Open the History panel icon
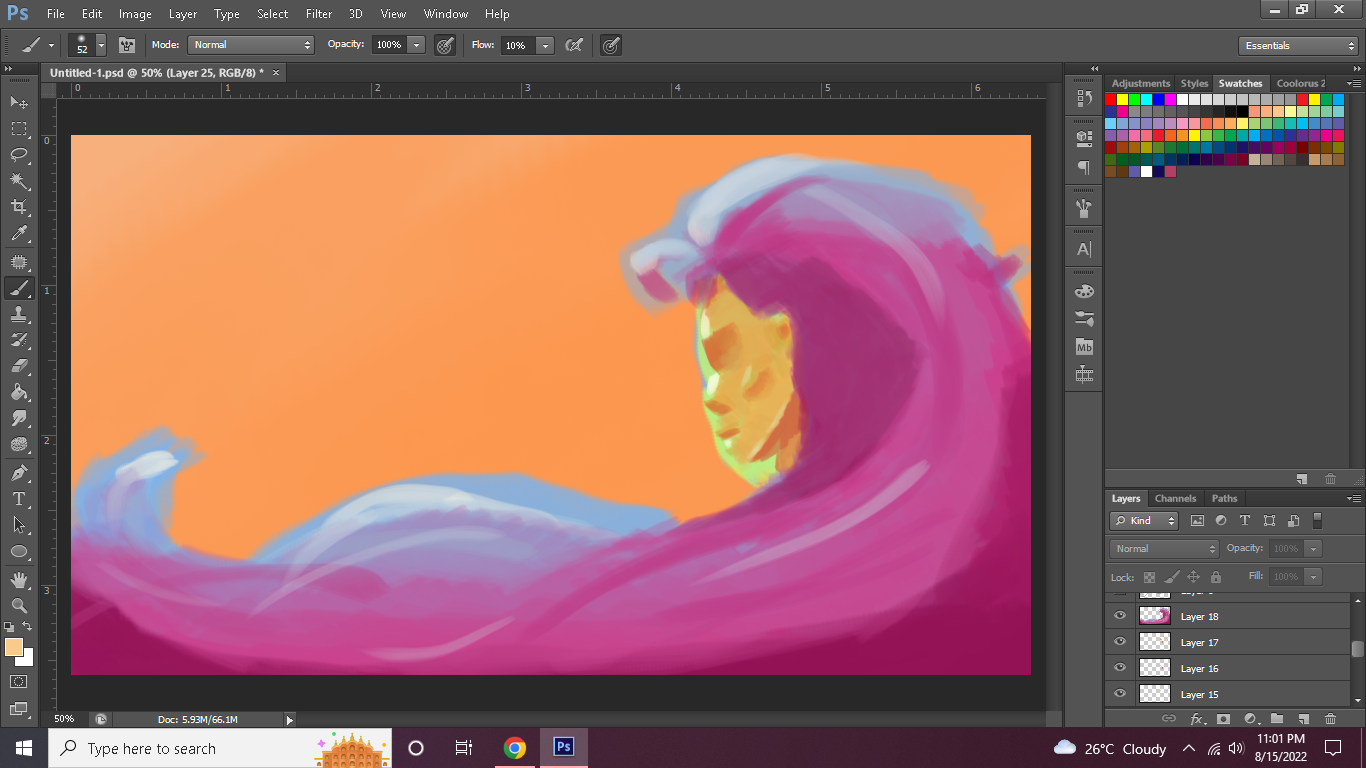The width and height of the screenshot is (1366, 768). pyautogui.click(x=1084, y=98)
